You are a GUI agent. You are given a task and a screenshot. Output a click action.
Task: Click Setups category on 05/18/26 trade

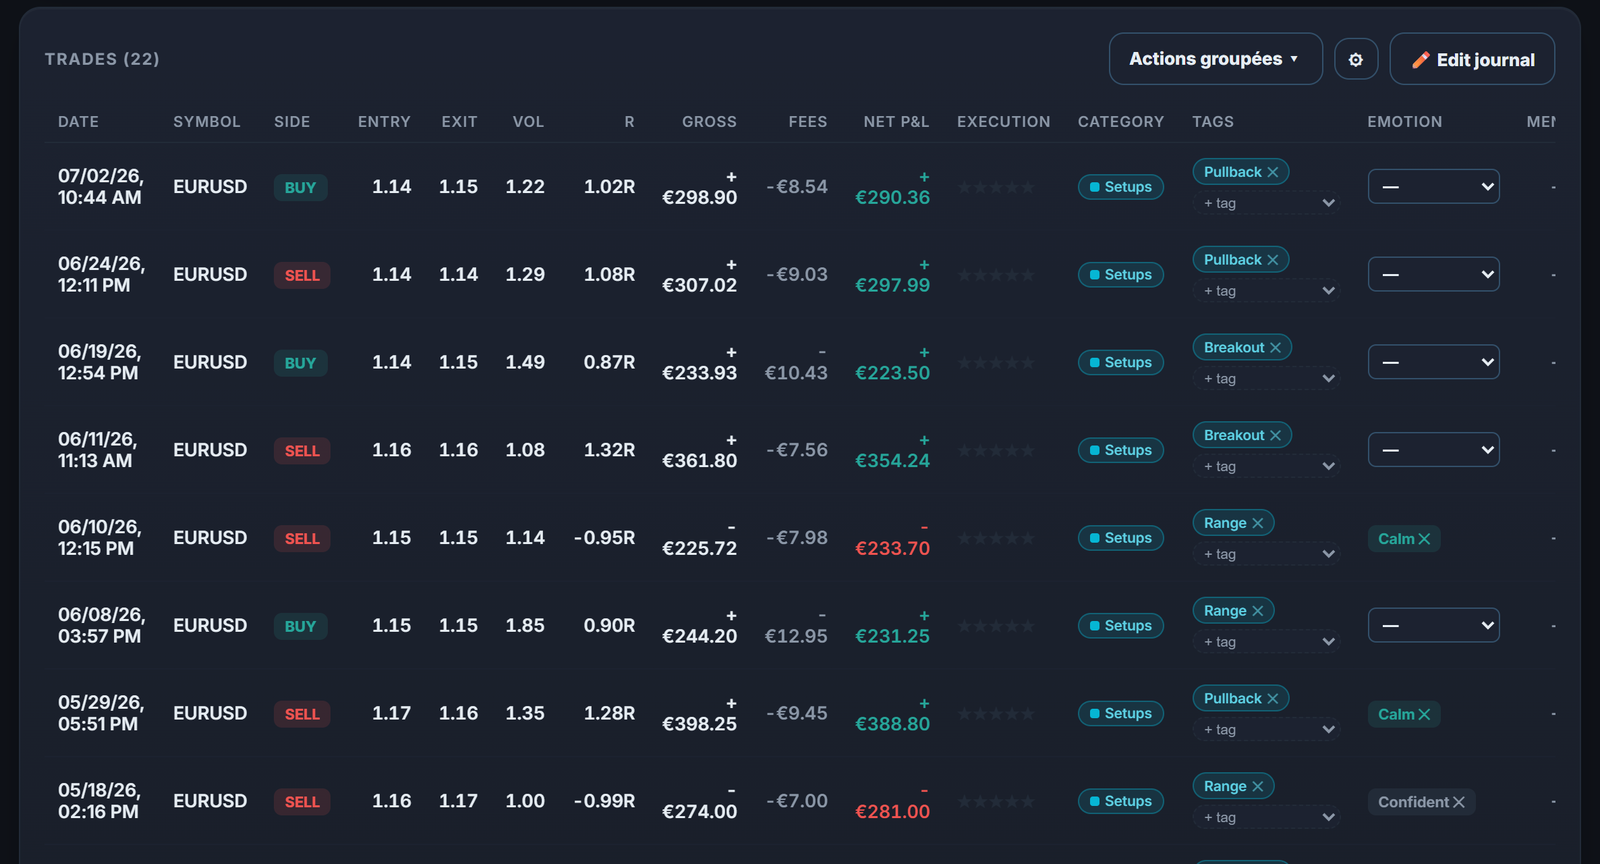click(1121, 802)
